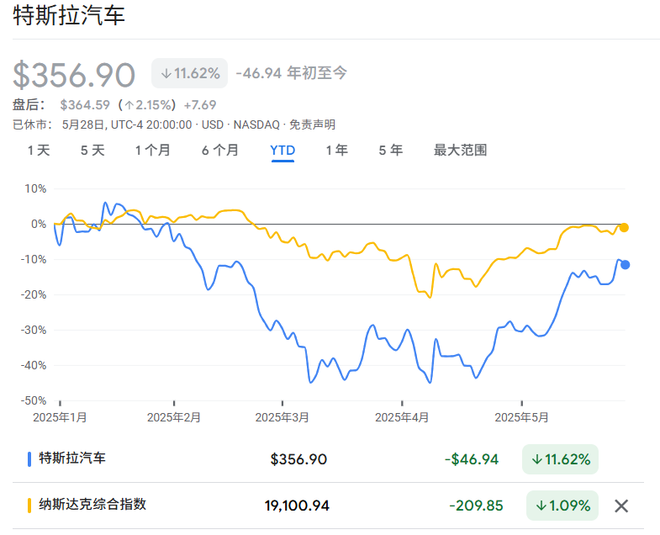The height and width of the screenshot is (535, 660).
Task: Click the blue swatch beside 特斯拉汽车 in the legend
Action: point(29,459)
